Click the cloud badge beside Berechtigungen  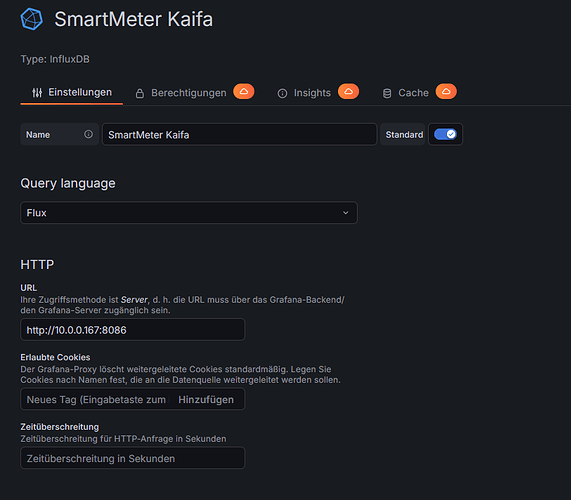click(x=244, y=91)
